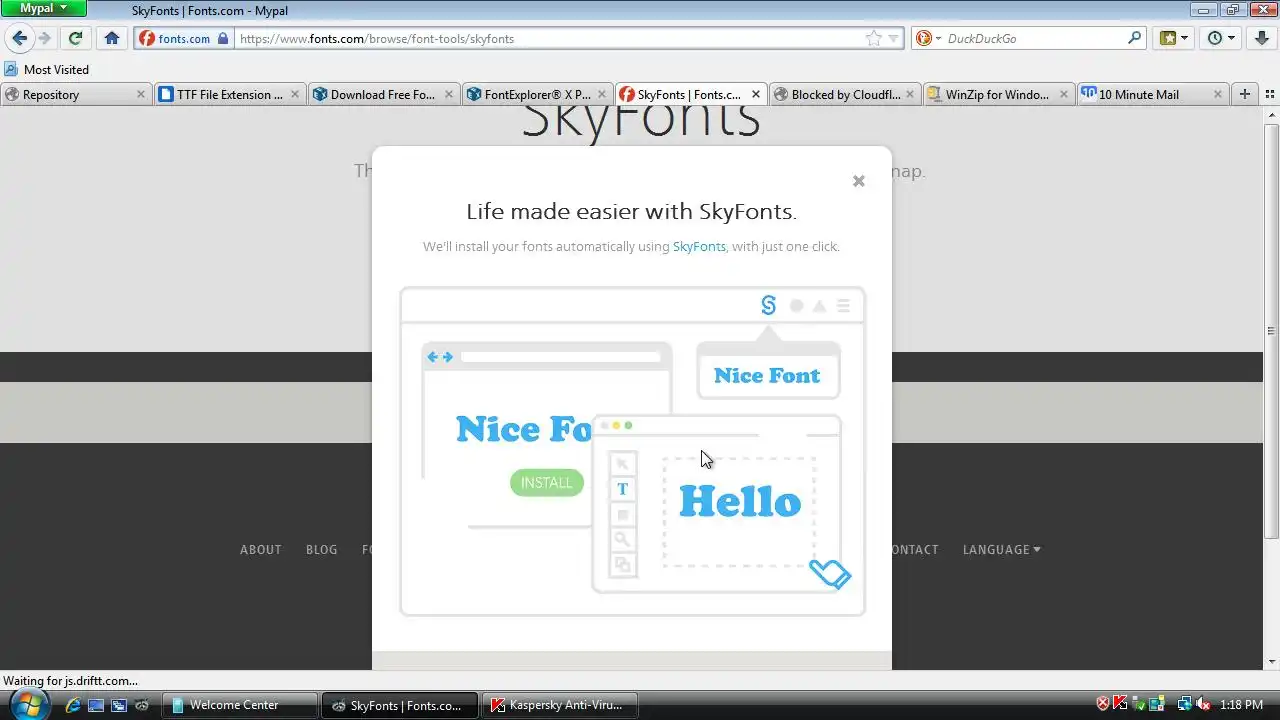This screenshot has height=720, width=1280.
Task: Open the Downloads arrow button
Action: click(x=1261, y=38)
